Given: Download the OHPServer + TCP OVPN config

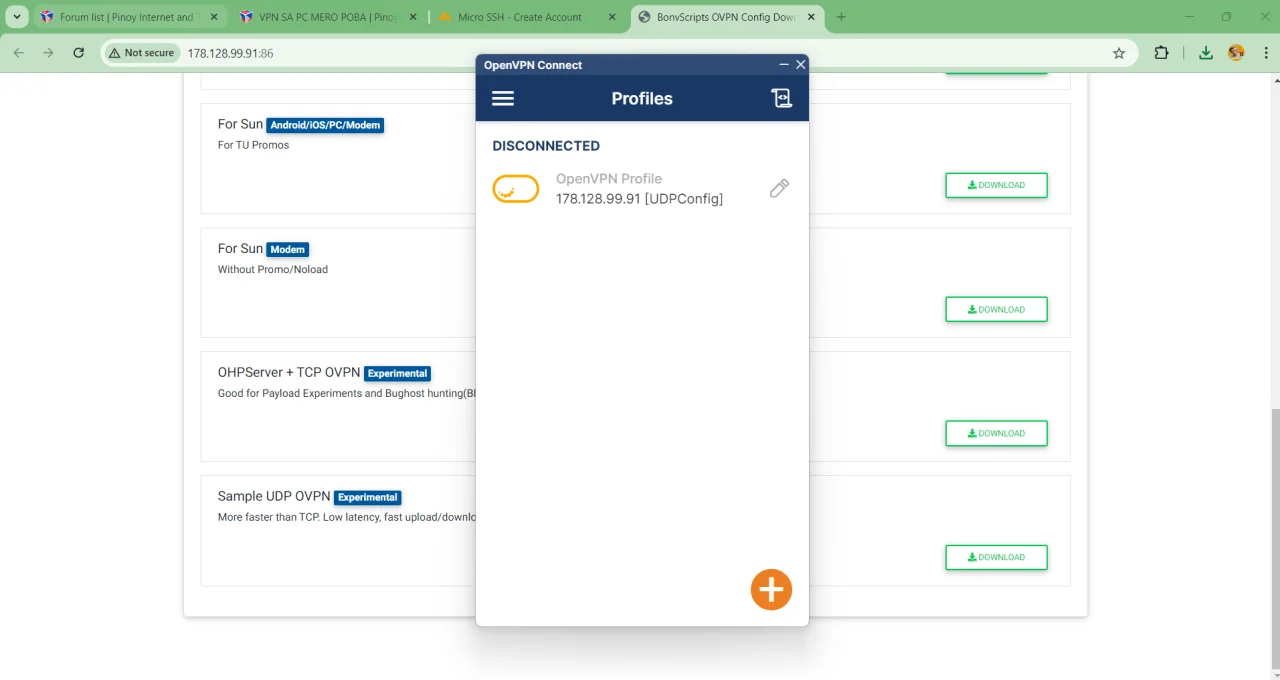Looking at the screenshot, I should coord(996,433).
